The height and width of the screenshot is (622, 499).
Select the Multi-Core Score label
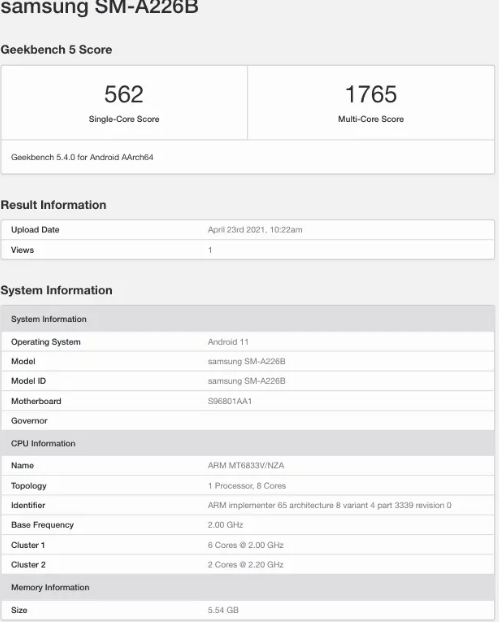[370, 119]
